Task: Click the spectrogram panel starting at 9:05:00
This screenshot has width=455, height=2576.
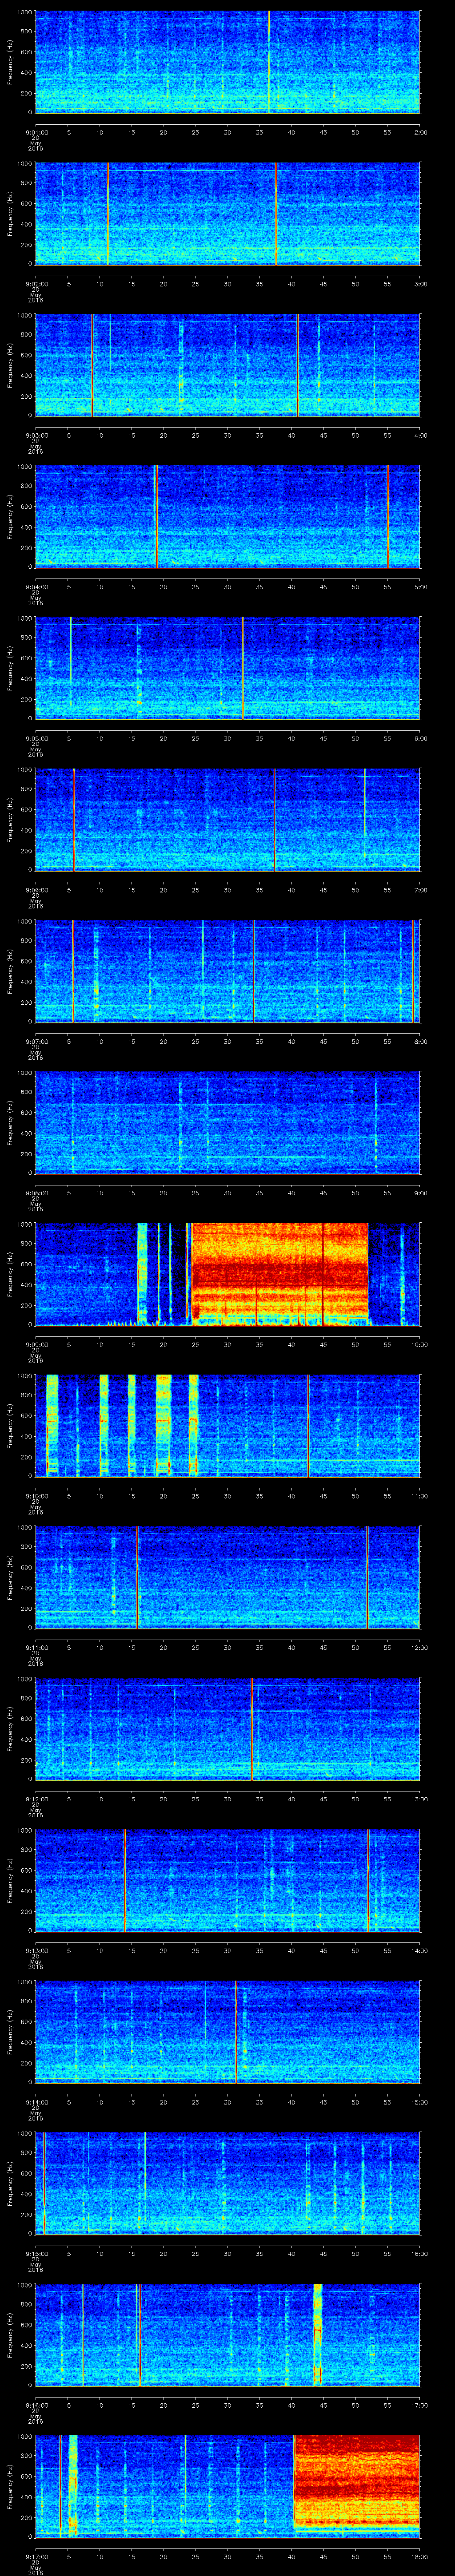Action: click(x=228, y=668)
